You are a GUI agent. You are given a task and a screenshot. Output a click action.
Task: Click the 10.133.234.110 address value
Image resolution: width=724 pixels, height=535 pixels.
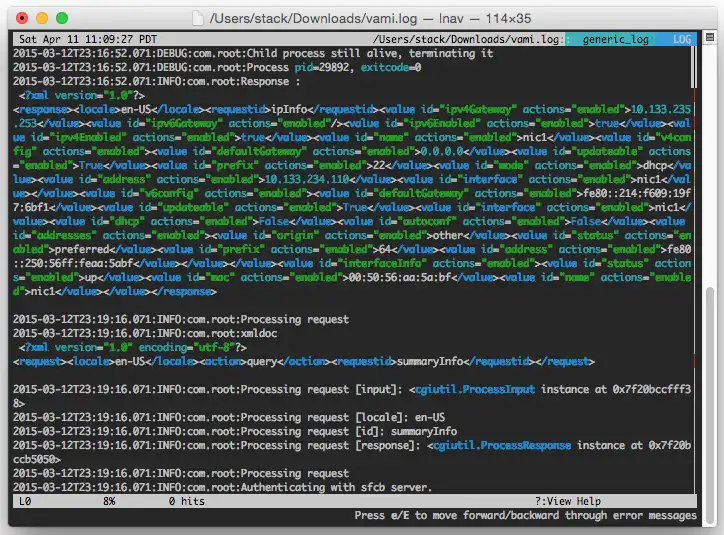click(x=307, y=179)
